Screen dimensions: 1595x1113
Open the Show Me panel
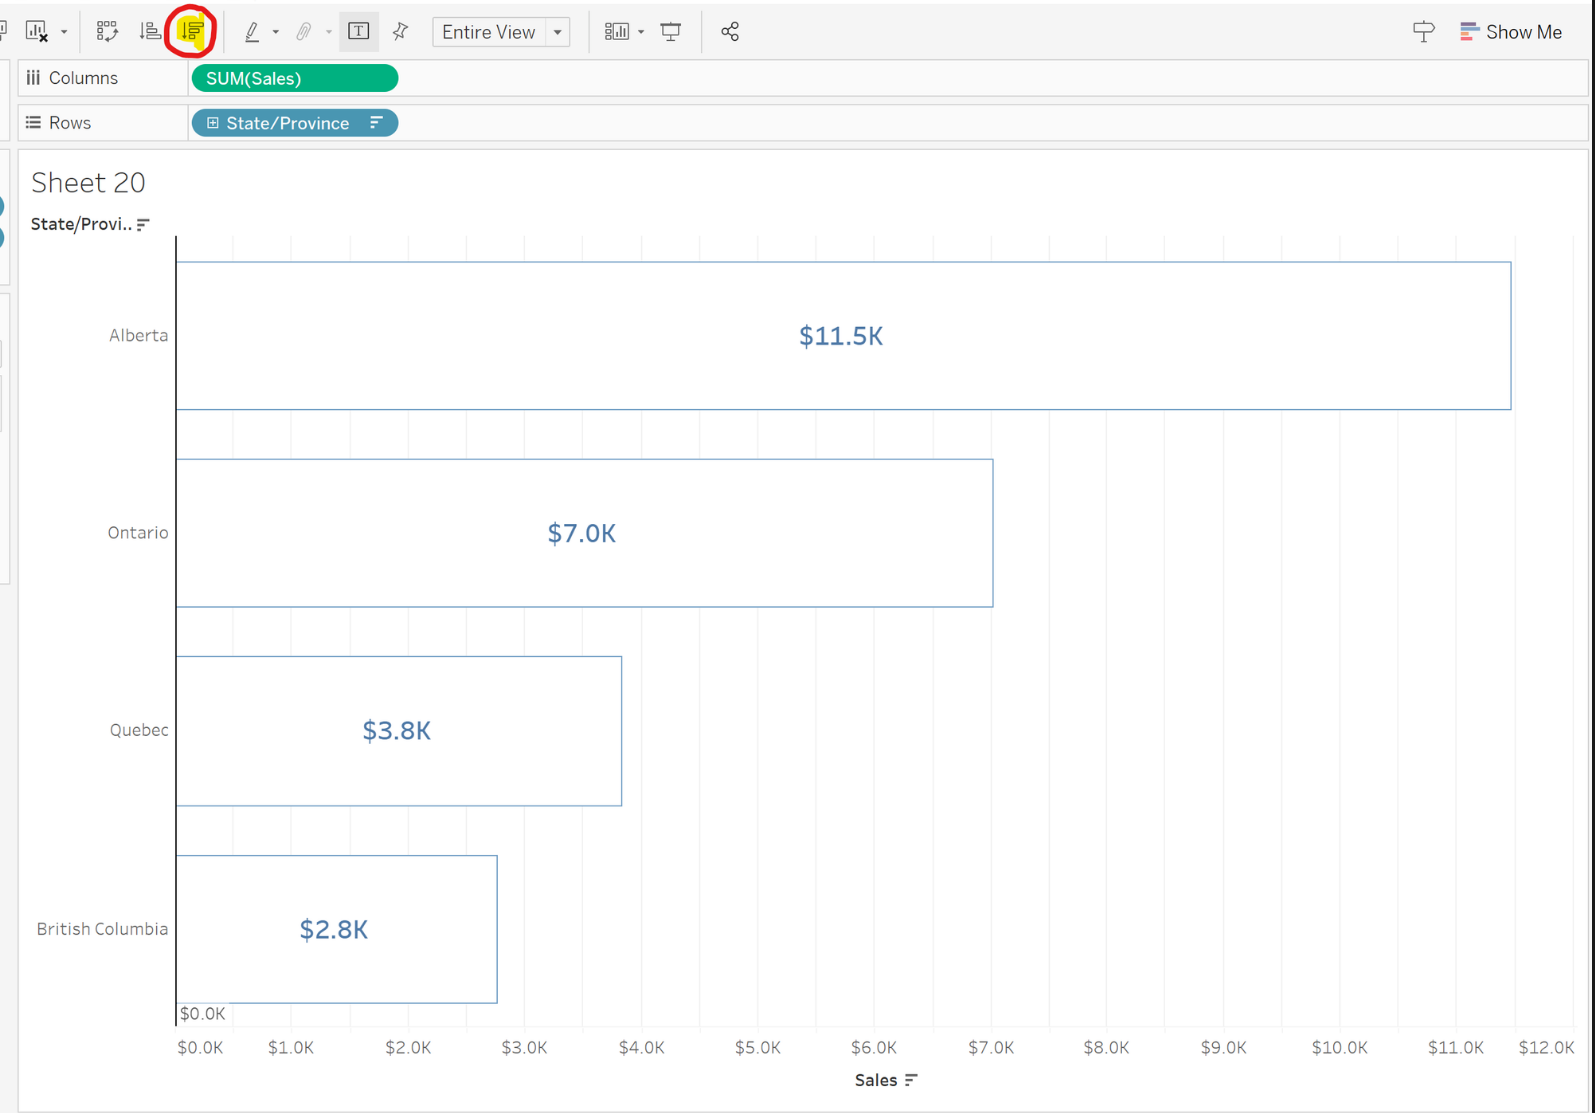point(1511,32)
